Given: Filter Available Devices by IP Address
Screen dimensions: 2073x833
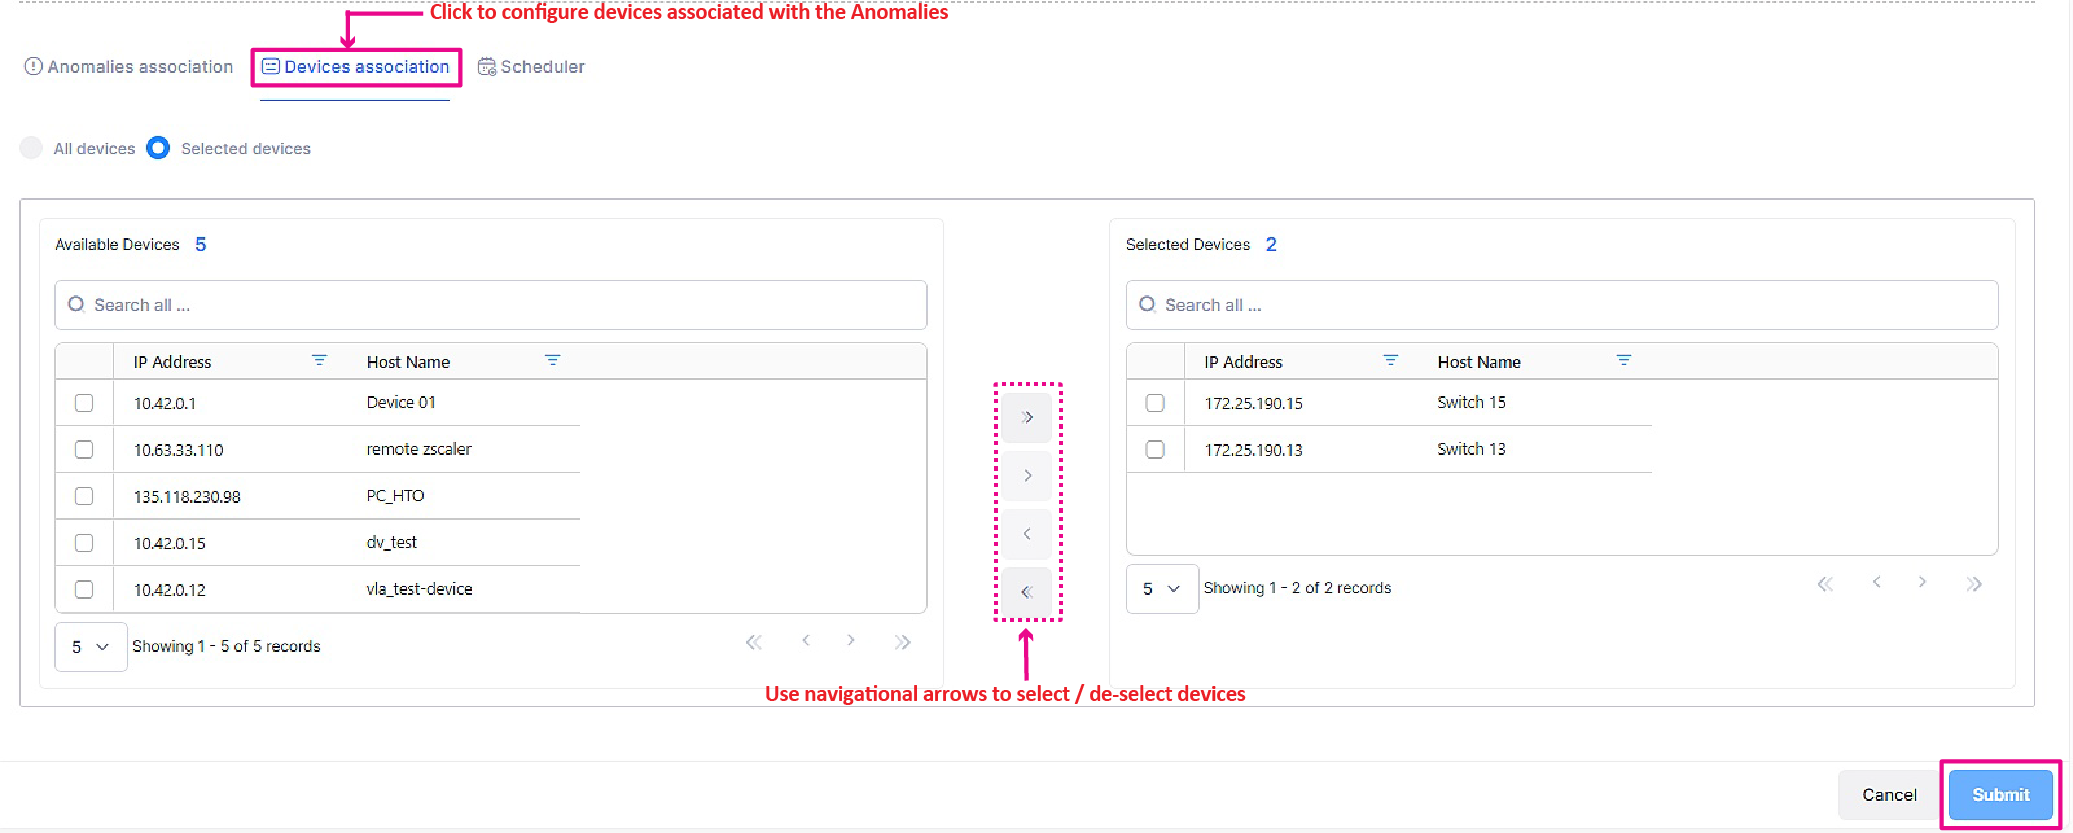Looking at the screenshot, I should [319, 360].
